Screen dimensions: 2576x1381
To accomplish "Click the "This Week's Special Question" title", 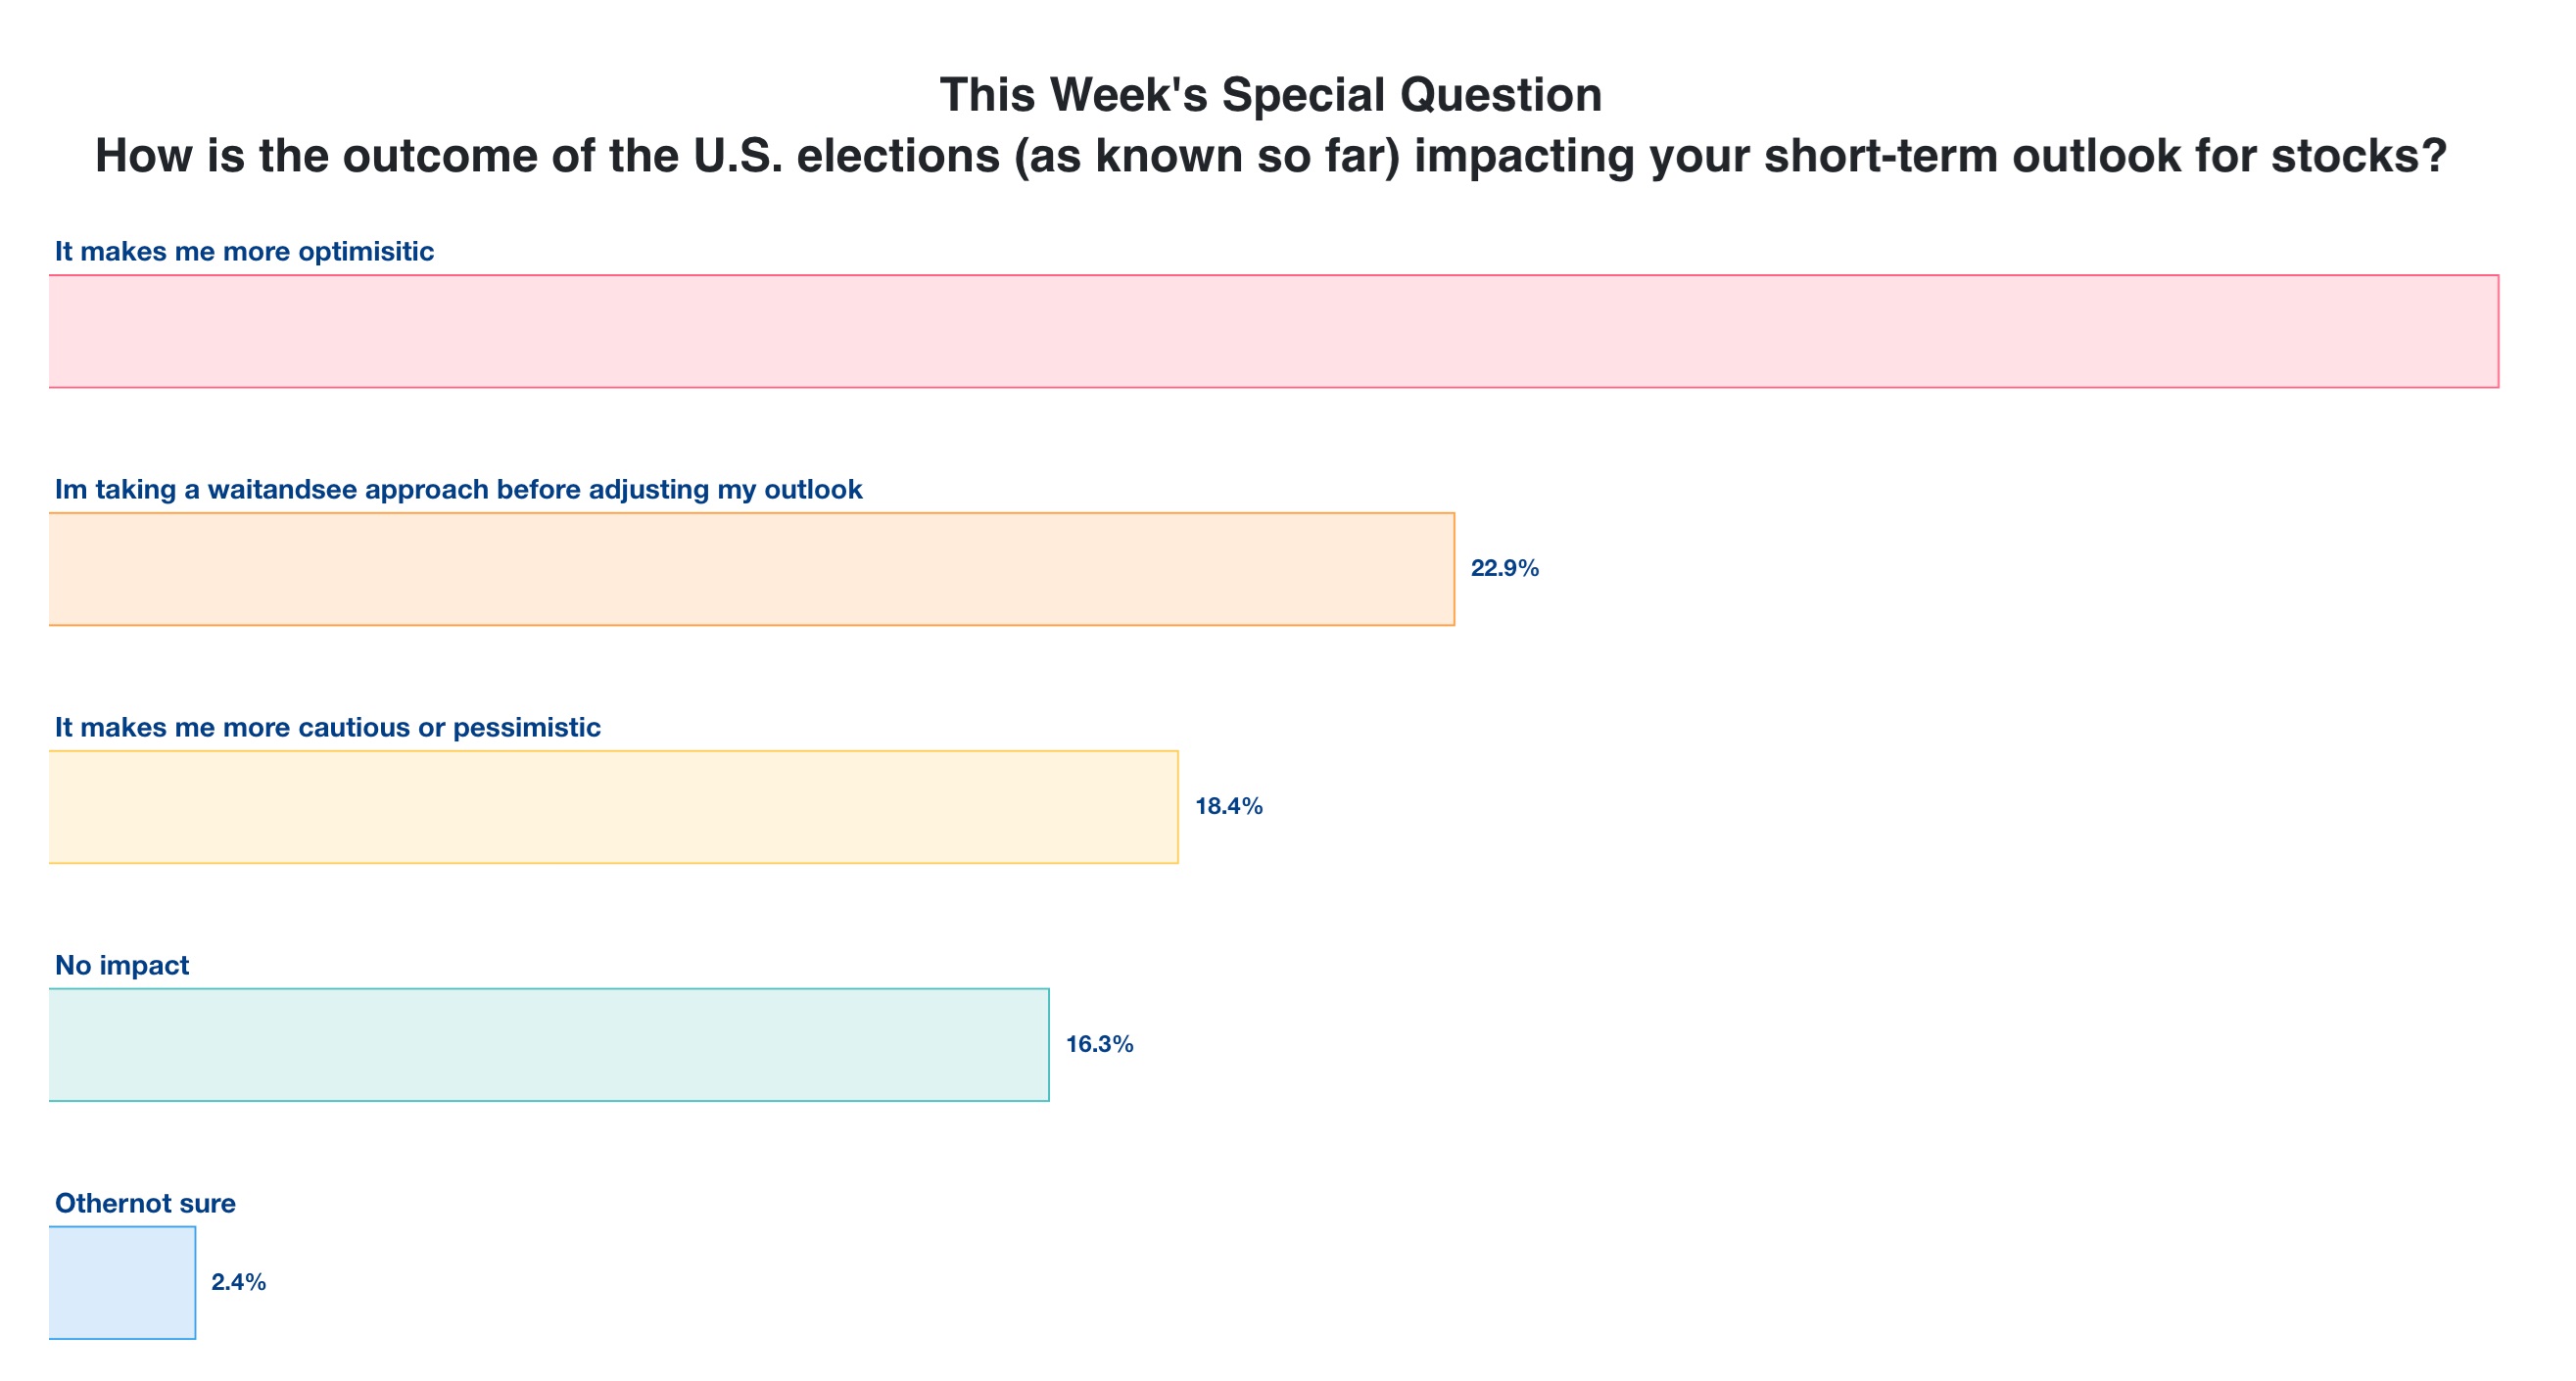I will [x=1270, y=95].
